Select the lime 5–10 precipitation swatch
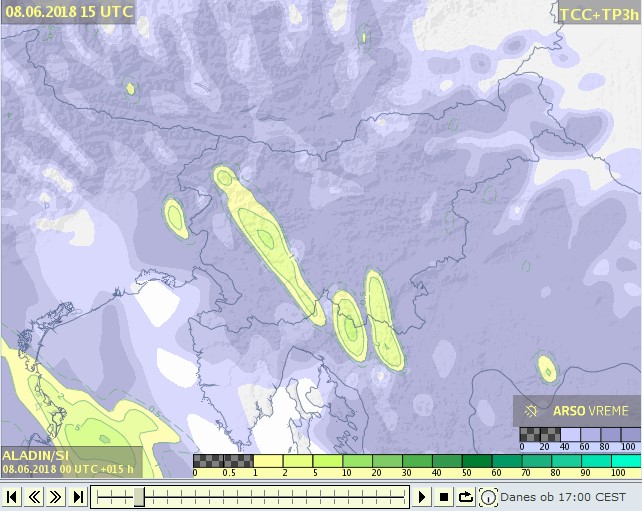Screen dimensions: 642x511 [x=328, y=461]
